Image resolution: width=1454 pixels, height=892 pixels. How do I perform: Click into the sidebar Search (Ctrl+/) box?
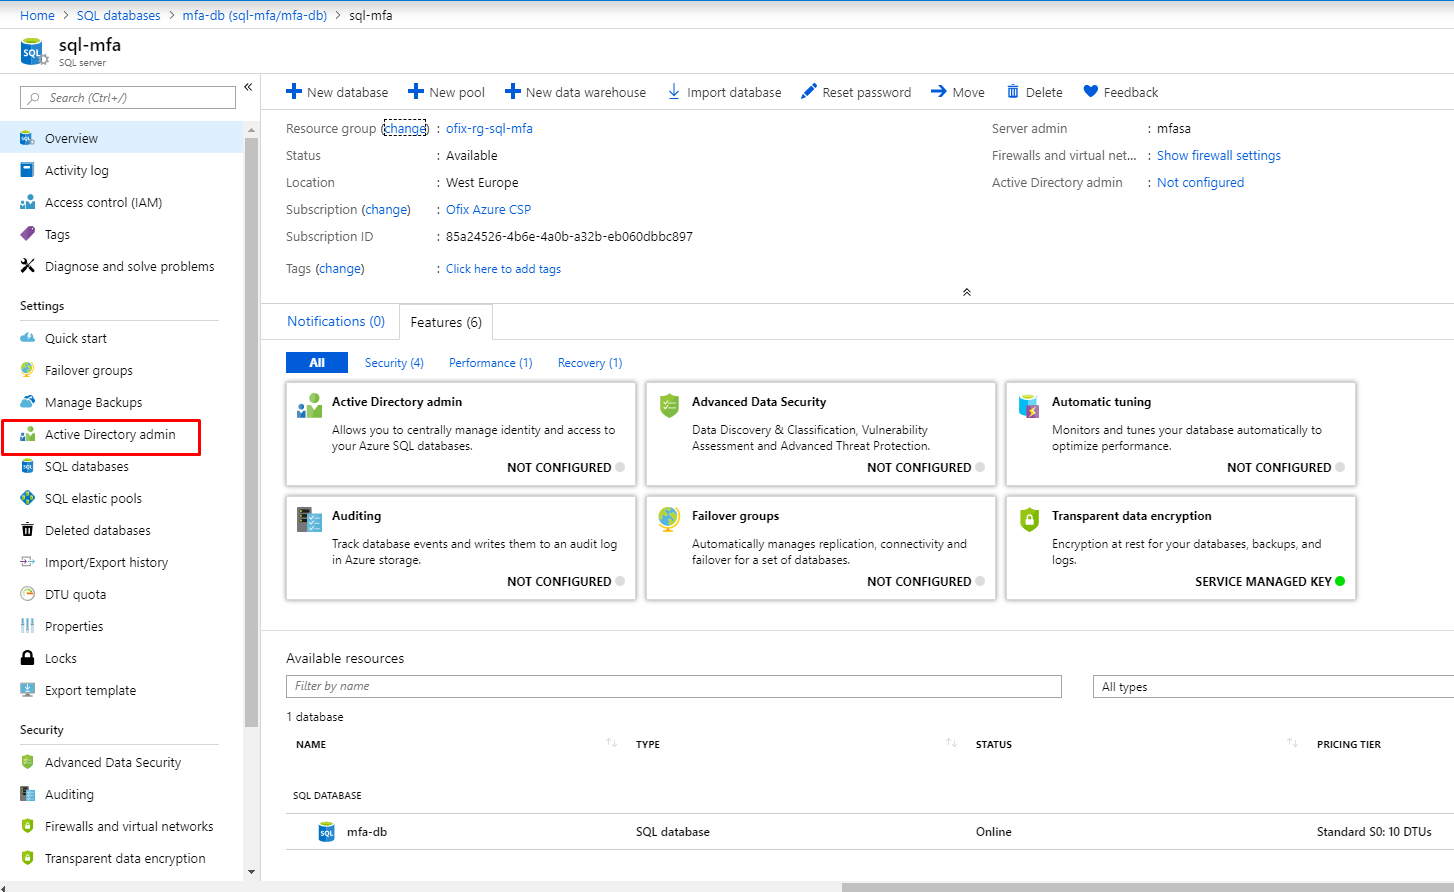coord(128,97)
